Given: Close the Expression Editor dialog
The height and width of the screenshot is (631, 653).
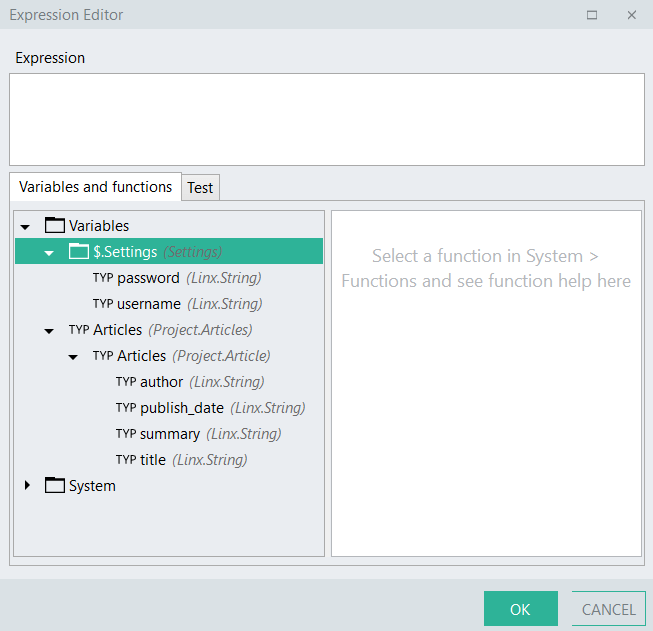Looking at the screenshot, I should (x=631, y=15).
